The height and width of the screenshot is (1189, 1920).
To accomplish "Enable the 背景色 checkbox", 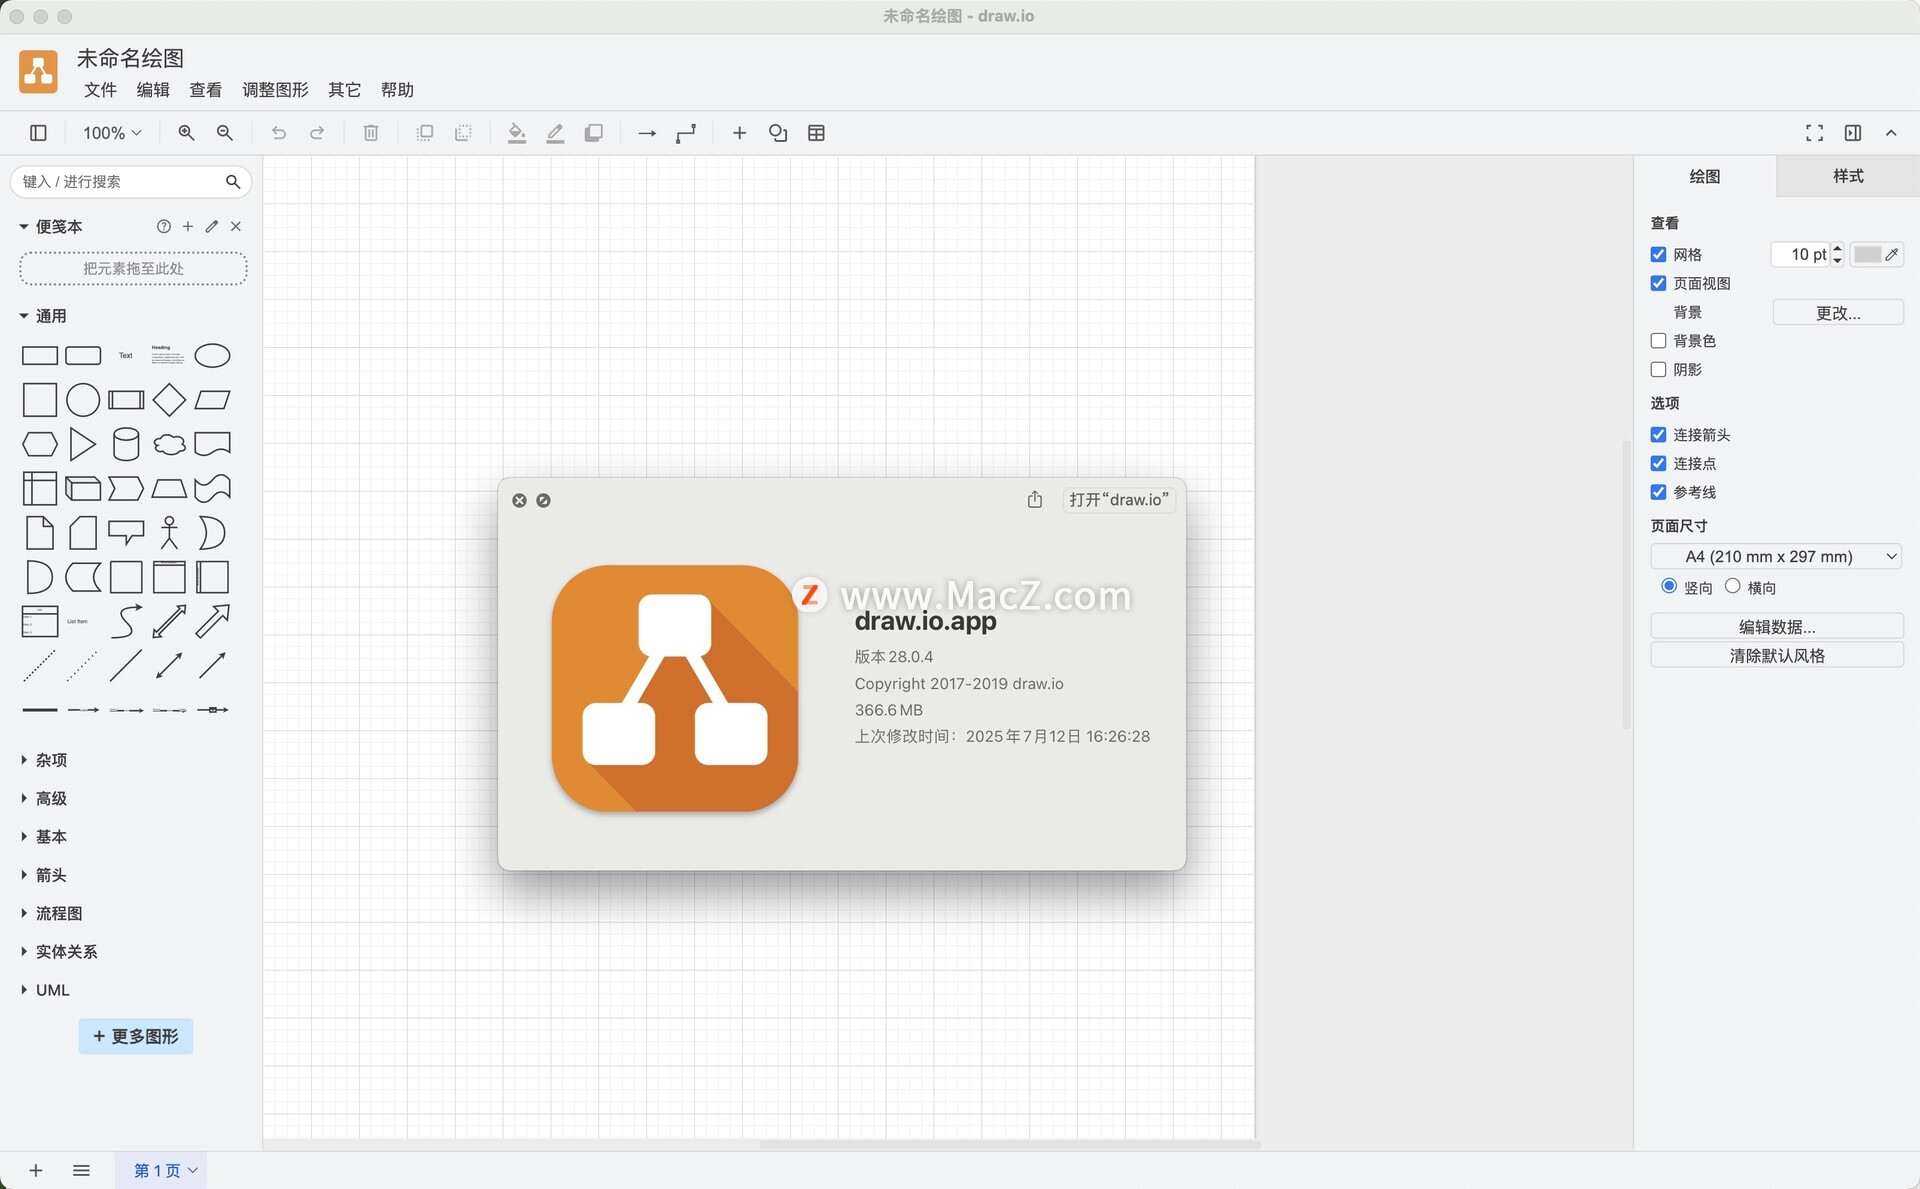I will [x=1658, y=341].
